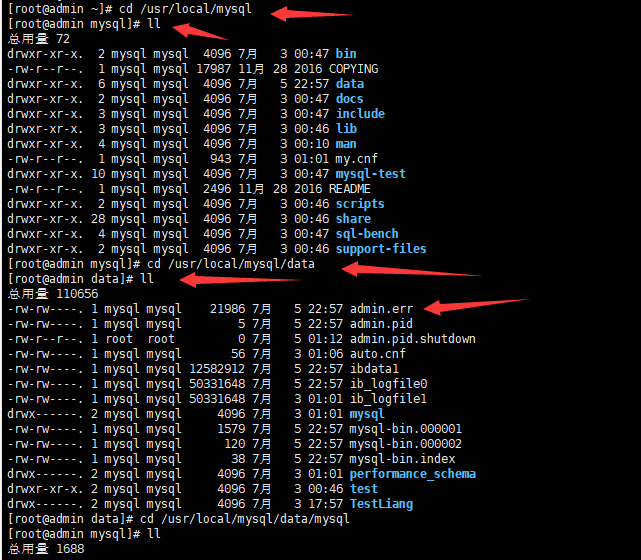Select the admin.pid.shutdown file name
Viewport: 641px width, 560px height.
coord(413,339)
